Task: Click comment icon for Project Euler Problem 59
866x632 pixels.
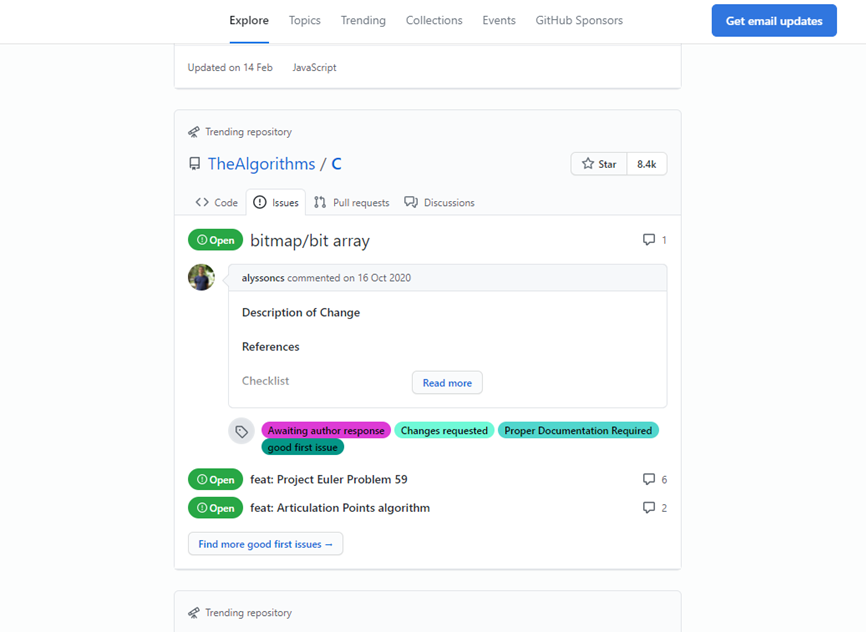Action: pyautogui.click(x=649, y=479)
